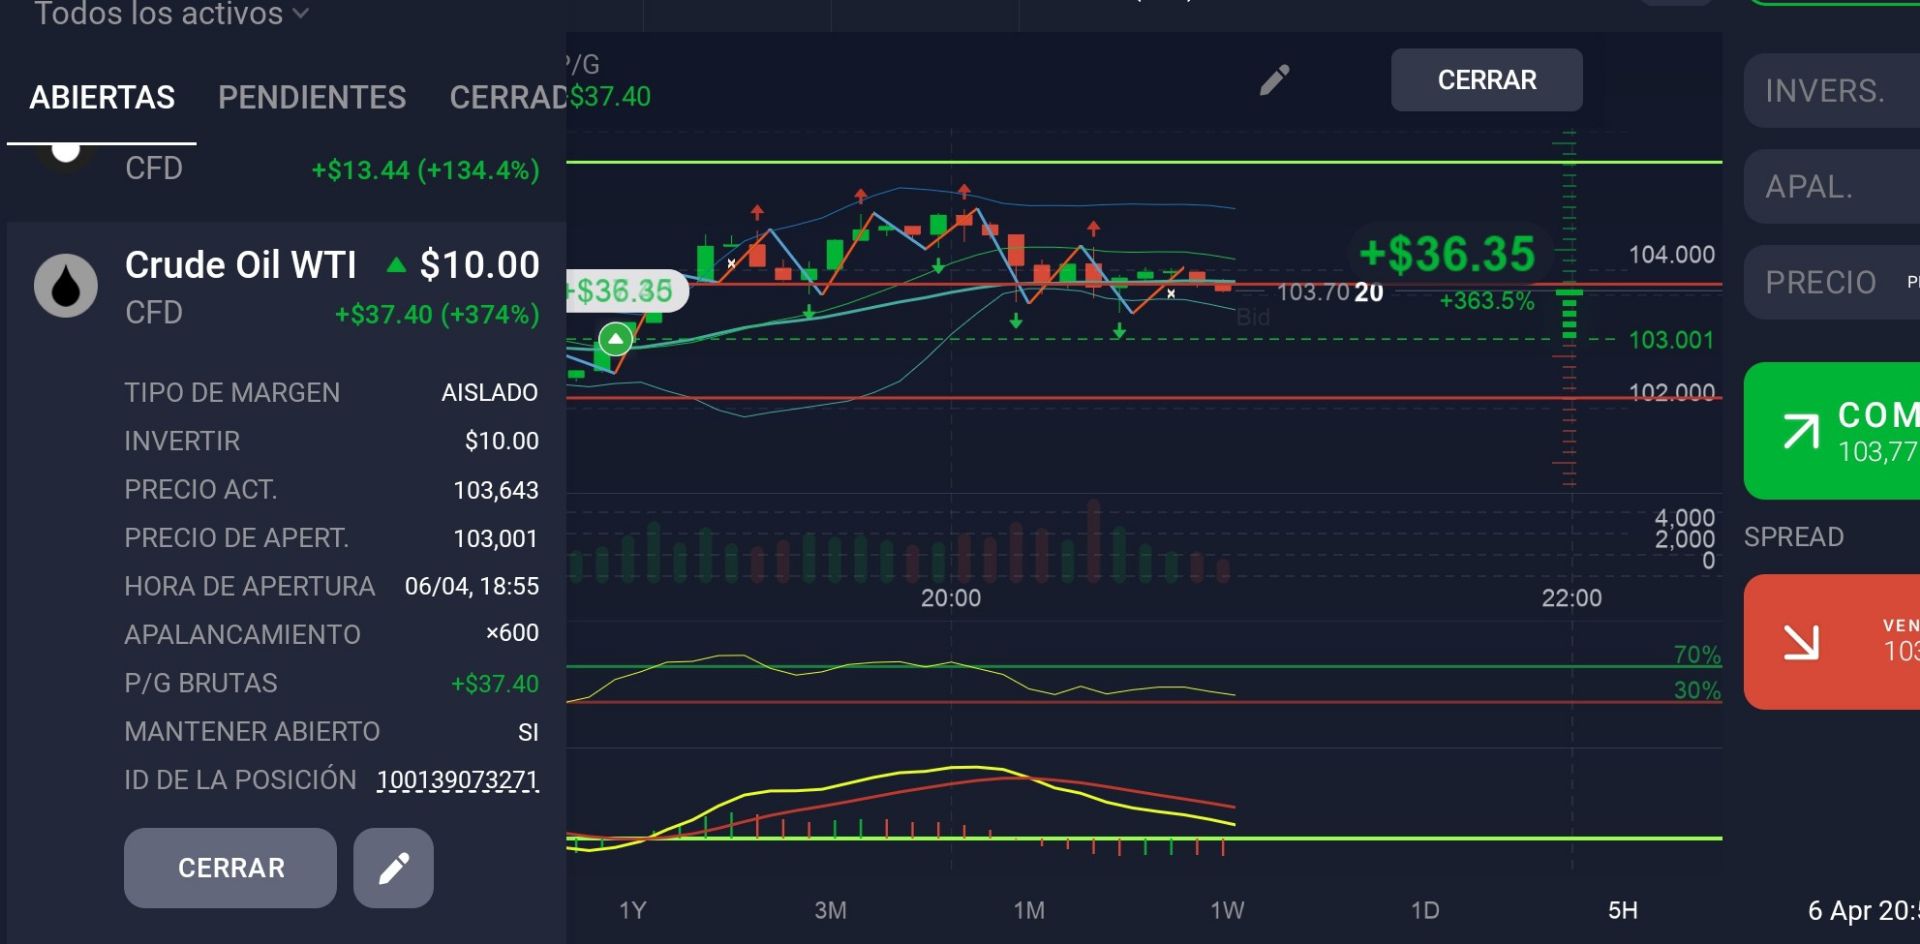Viewport: 1920px width, 944px height.
Task: Open the CERRADAS tab
Action: coord(507,98)
